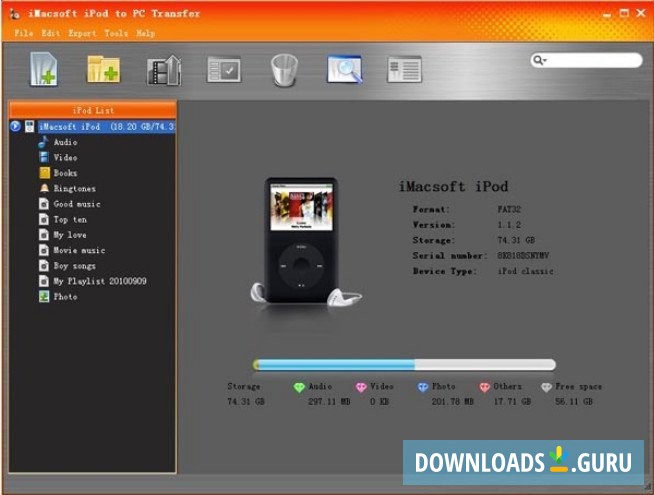Click the 297.11 MB audio size value

tap(329, 401)
